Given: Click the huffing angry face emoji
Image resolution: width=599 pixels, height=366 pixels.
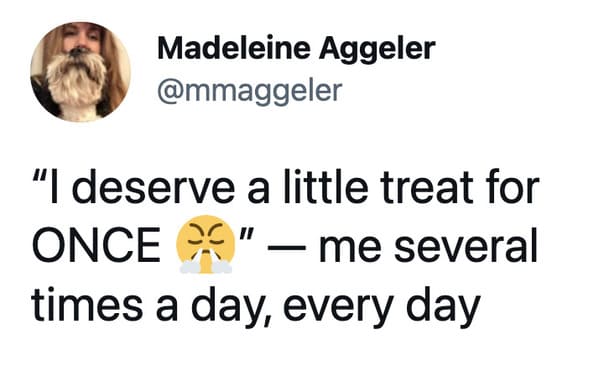Looking at the screenshot, I should pos(206,245).
